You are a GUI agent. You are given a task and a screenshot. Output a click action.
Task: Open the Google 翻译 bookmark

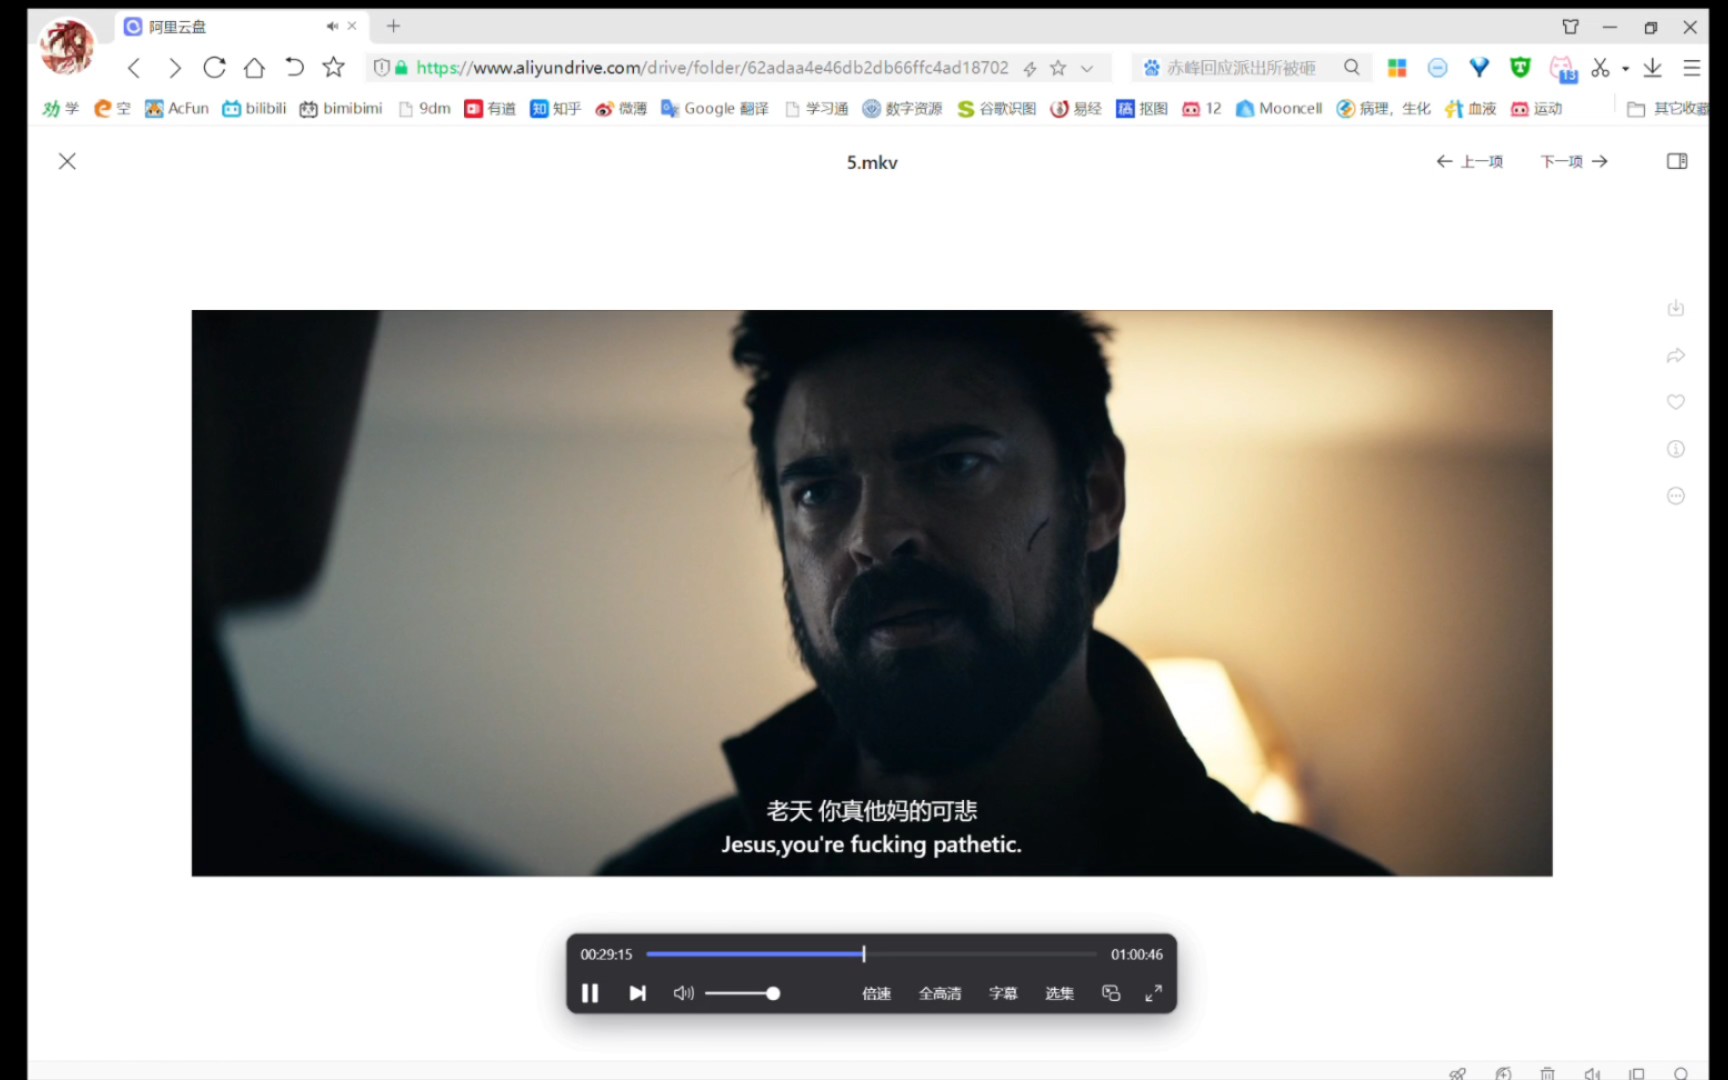pyautogui.click(x=715, y=108)
